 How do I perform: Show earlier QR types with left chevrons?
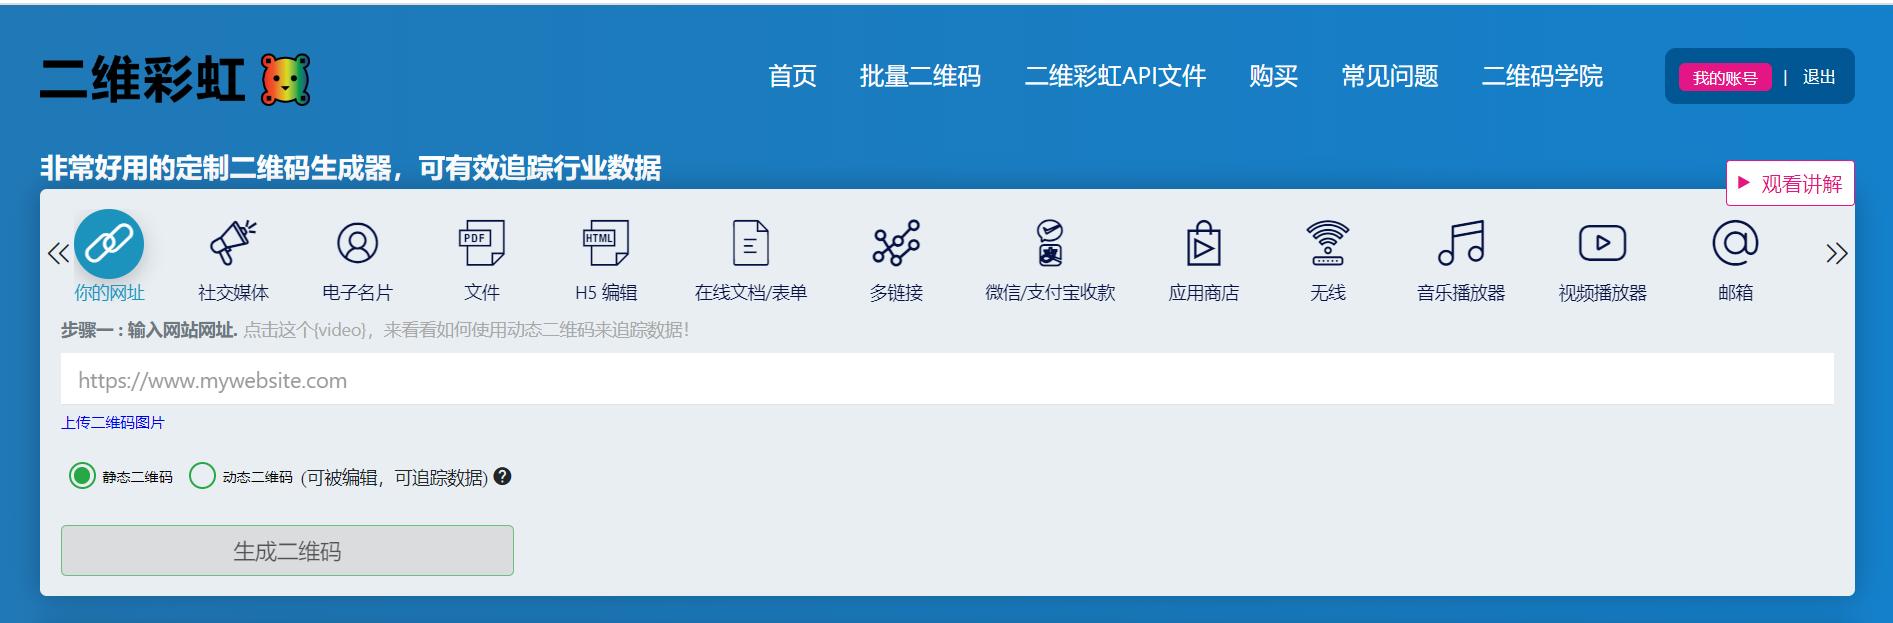(x=58, y=253)
